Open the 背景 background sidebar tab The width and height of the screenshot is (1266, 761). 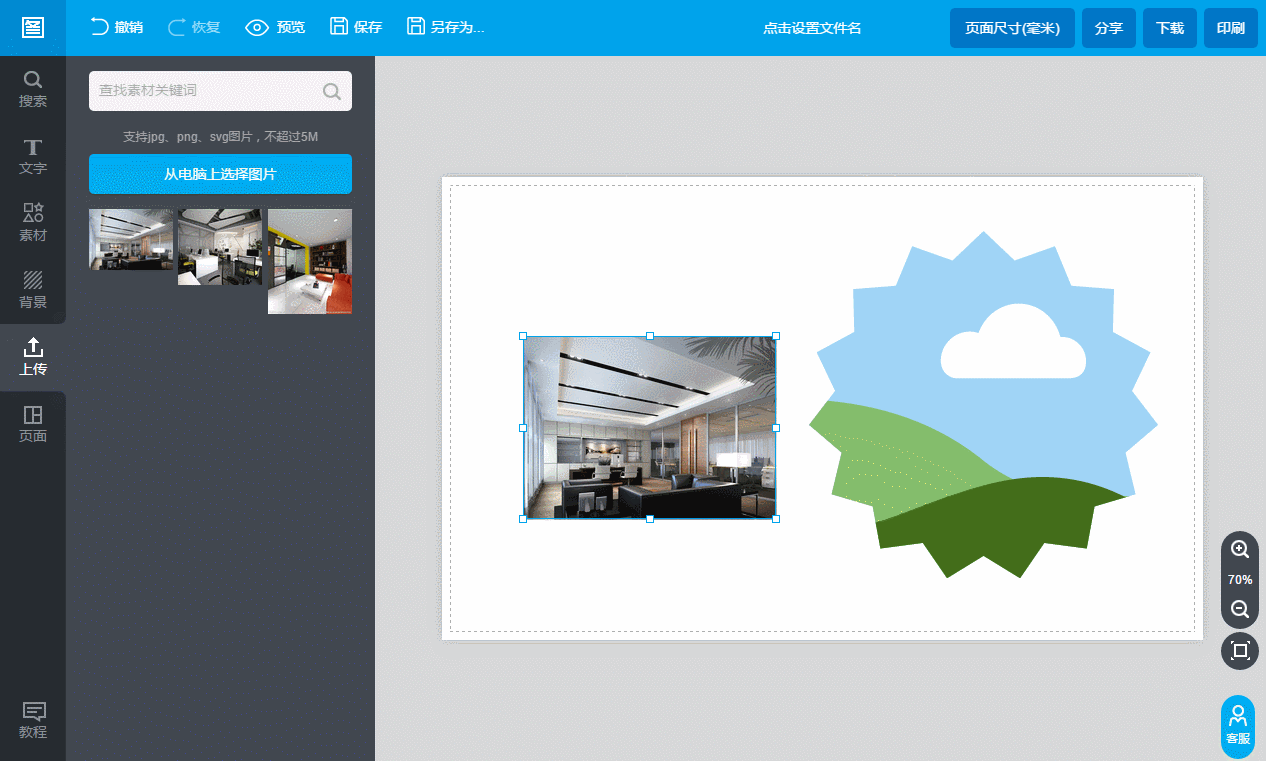33,290
